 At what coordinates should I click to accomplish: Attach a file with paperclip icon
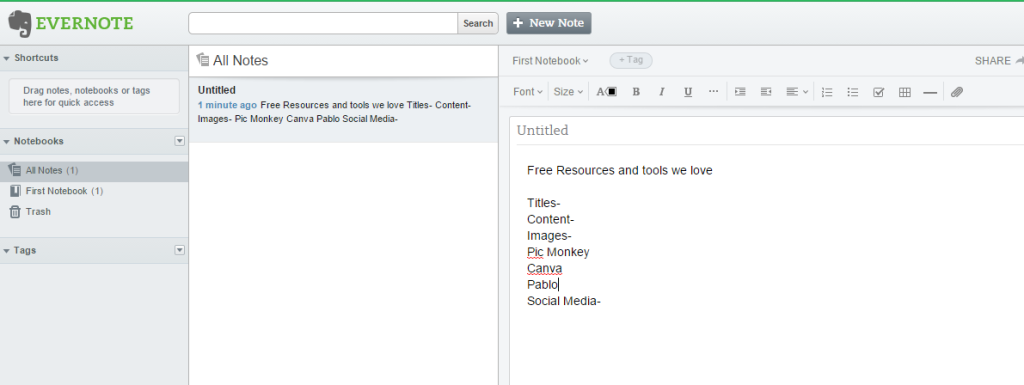coord(957,92)
